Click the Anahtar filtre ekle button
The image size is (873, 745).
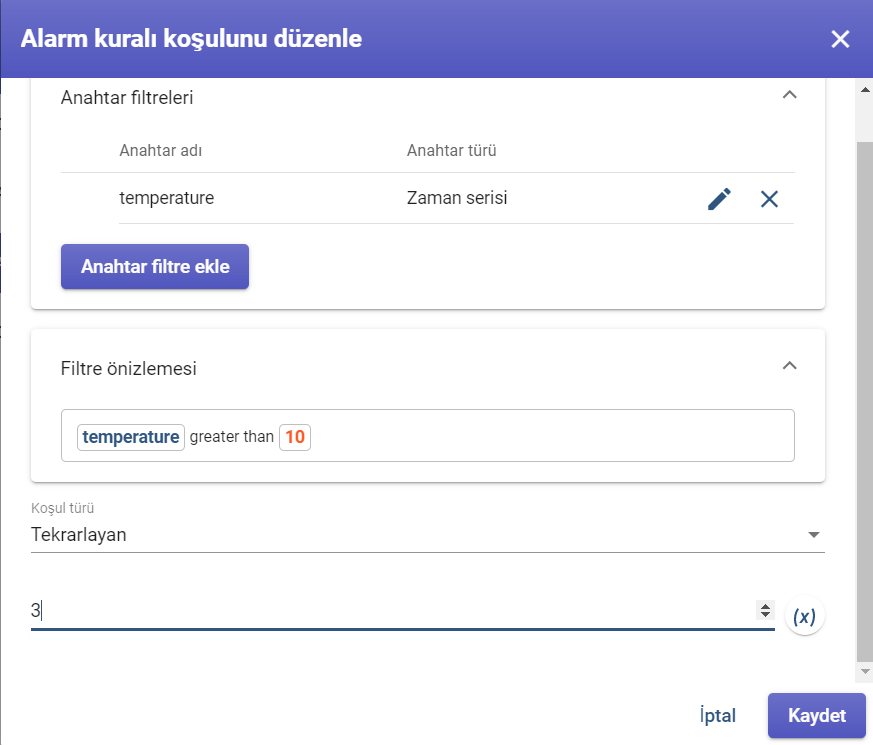coord(155,266)
